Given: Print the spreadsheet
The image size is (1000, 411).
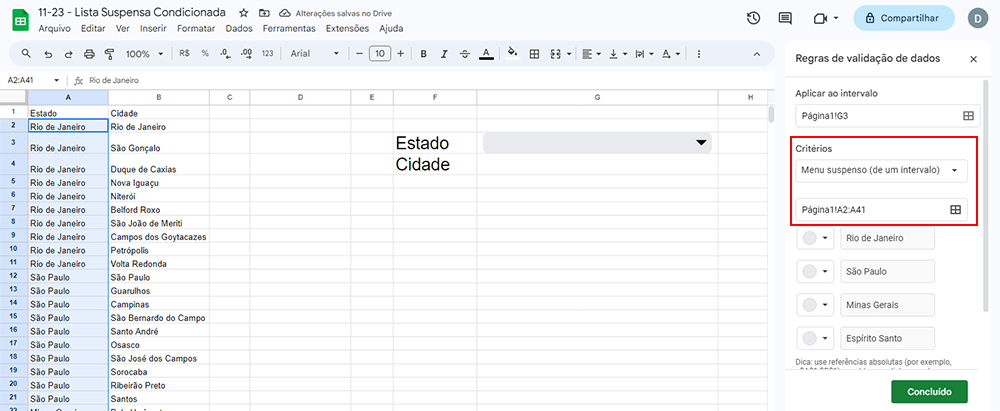Looking at the screenshot, I should pyautogui.click(x=89, y=54).
